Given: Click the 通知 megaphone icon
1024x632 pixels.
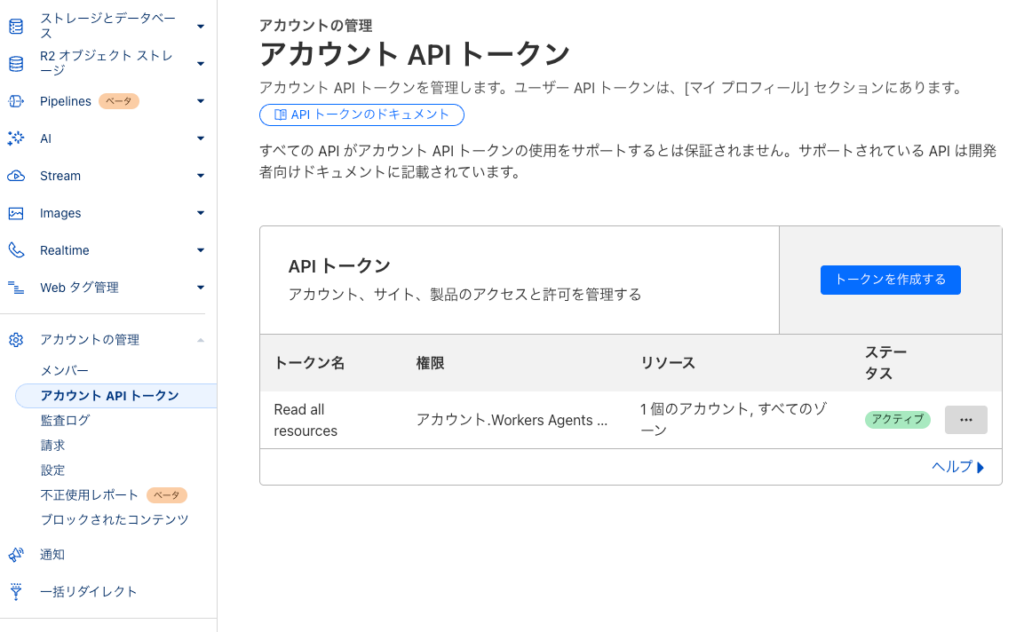Looking at the screenshot, I should pyautogui.click(x=16, y=554).
